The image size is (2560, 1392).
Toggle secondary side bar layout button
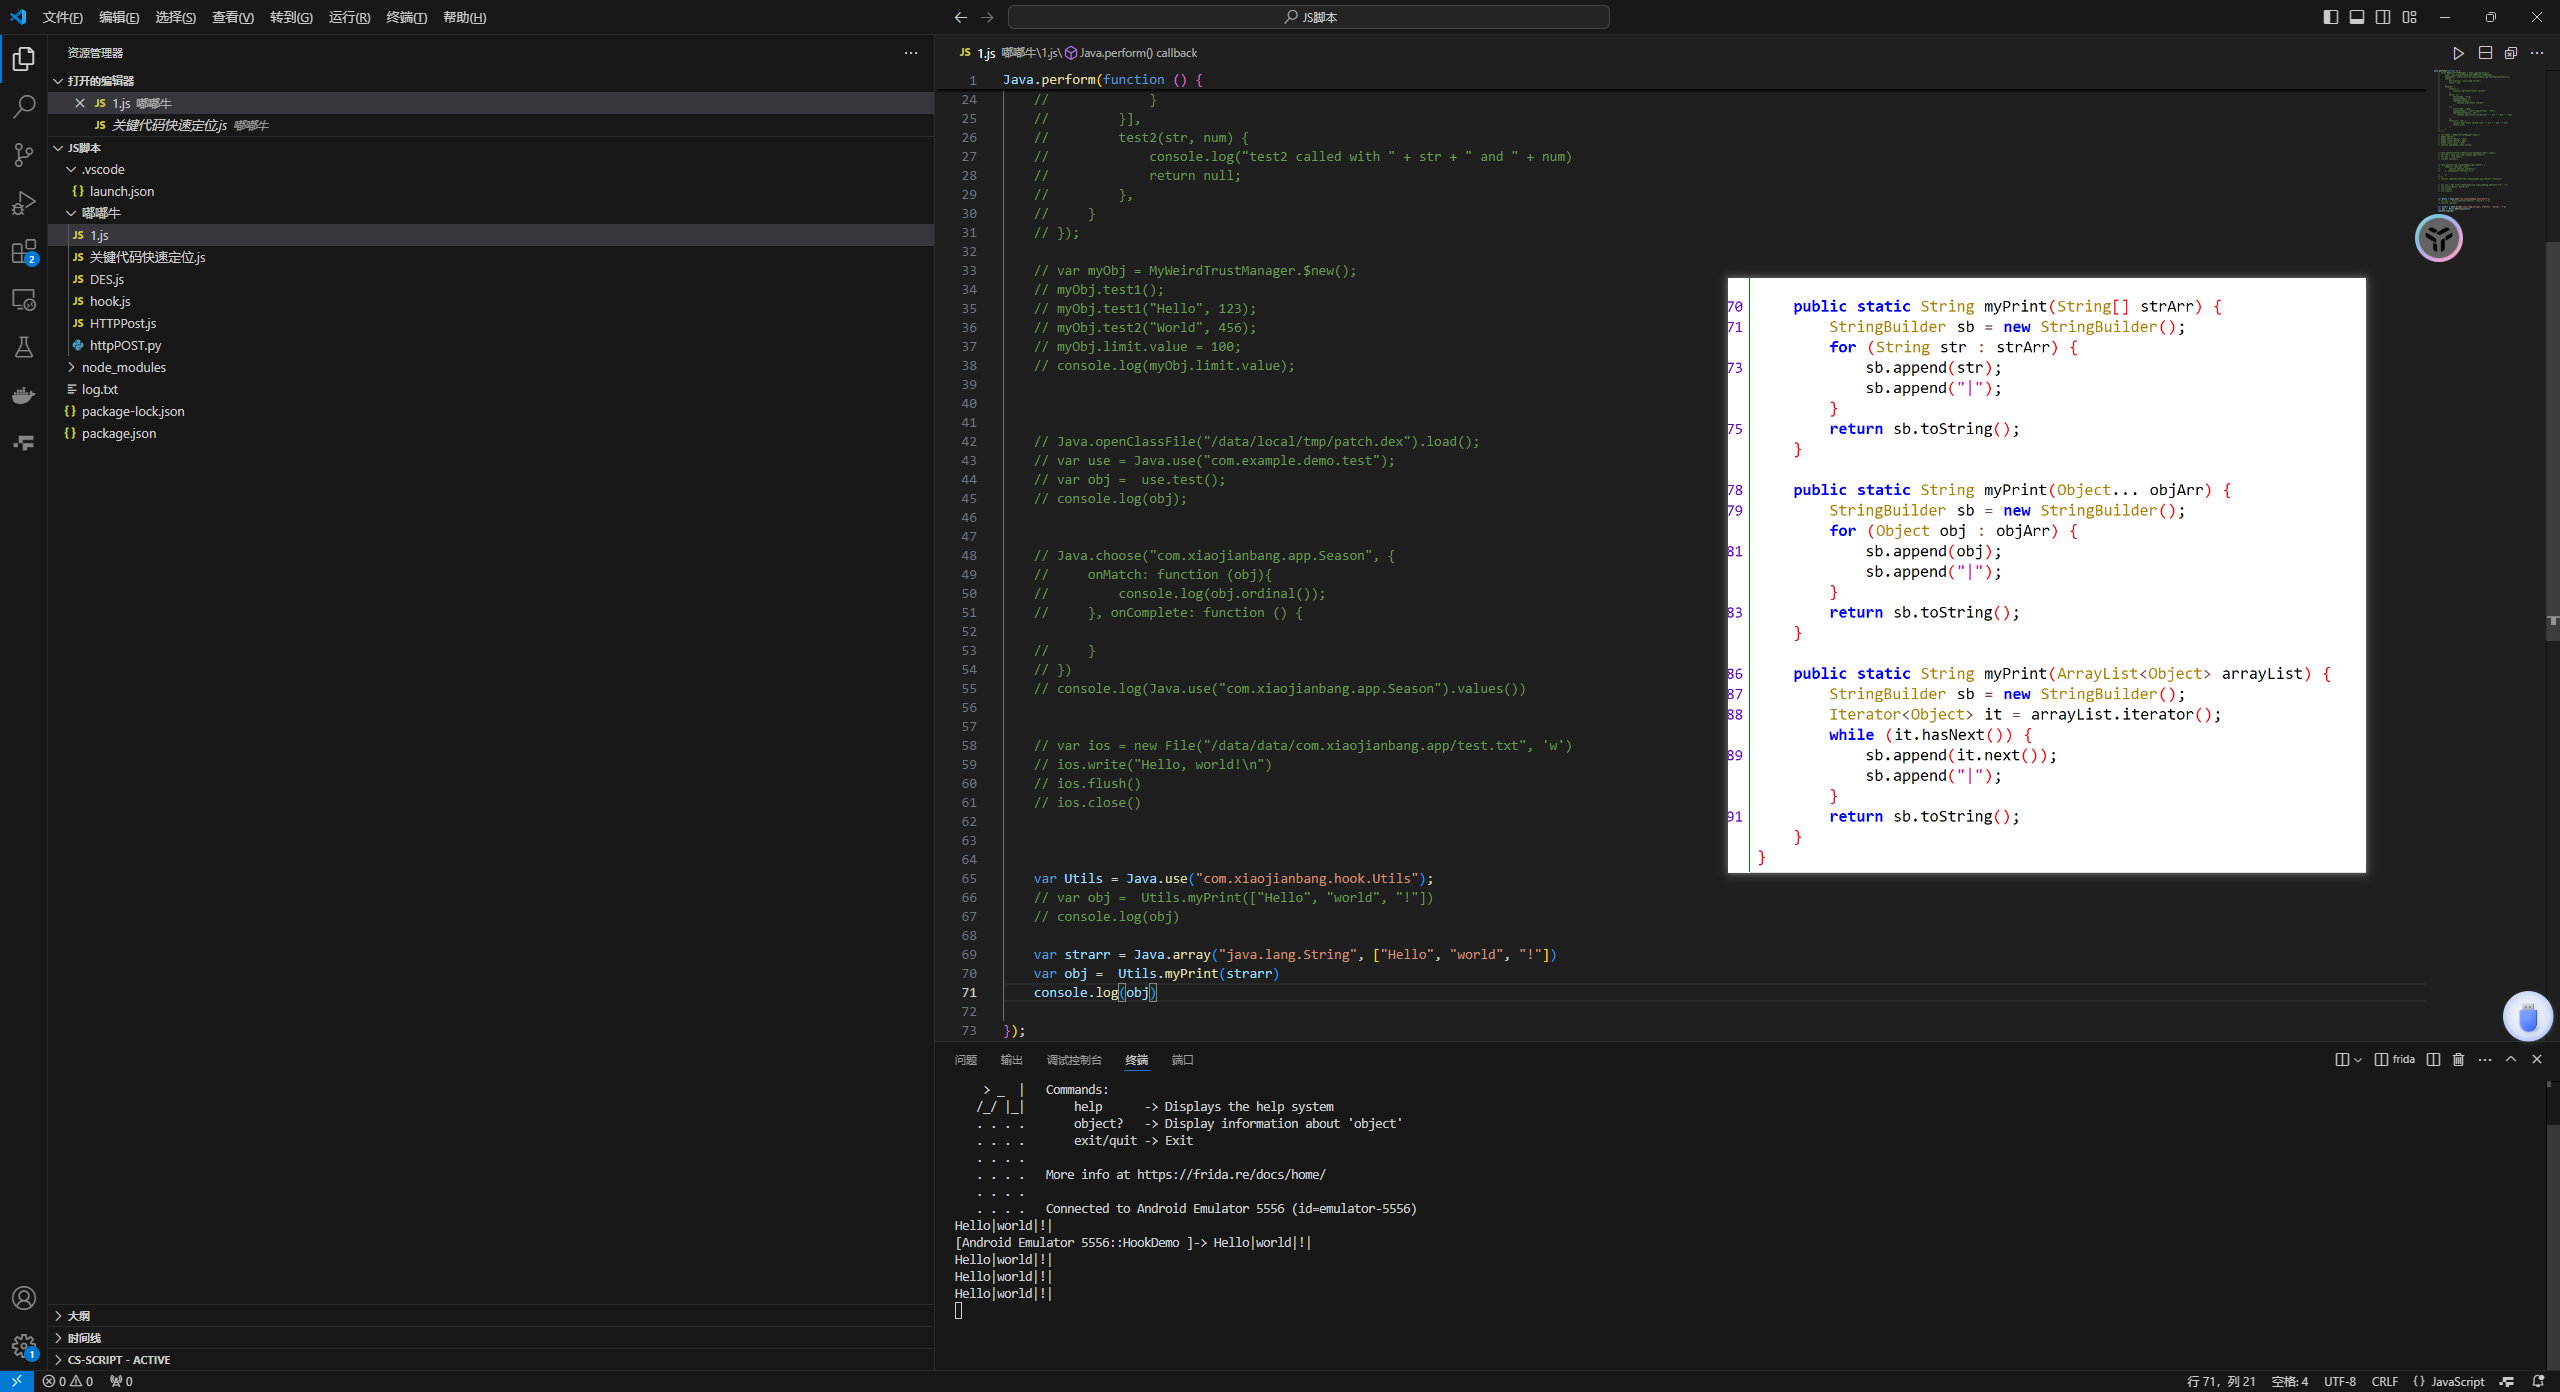point(2383,17)
